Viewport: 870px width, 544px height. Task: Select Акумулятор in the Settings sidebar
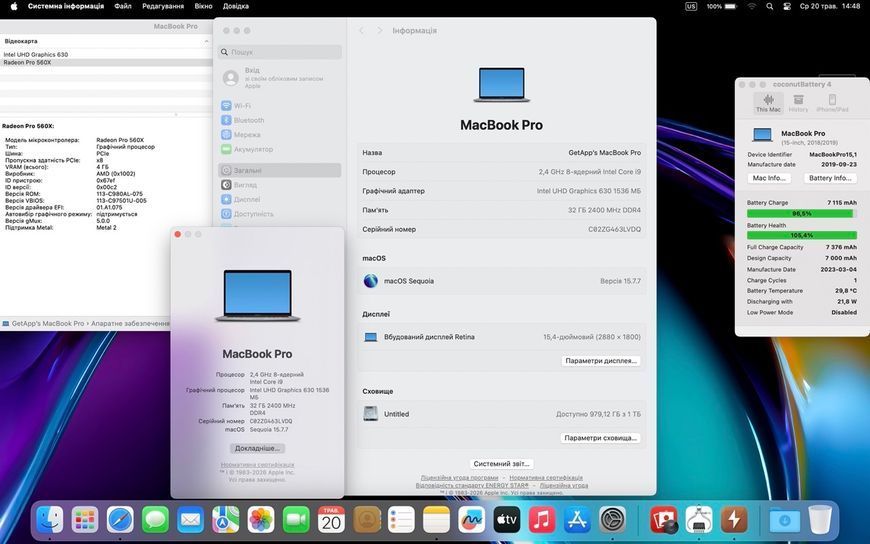pyautogui.click(x=280, y=149)
